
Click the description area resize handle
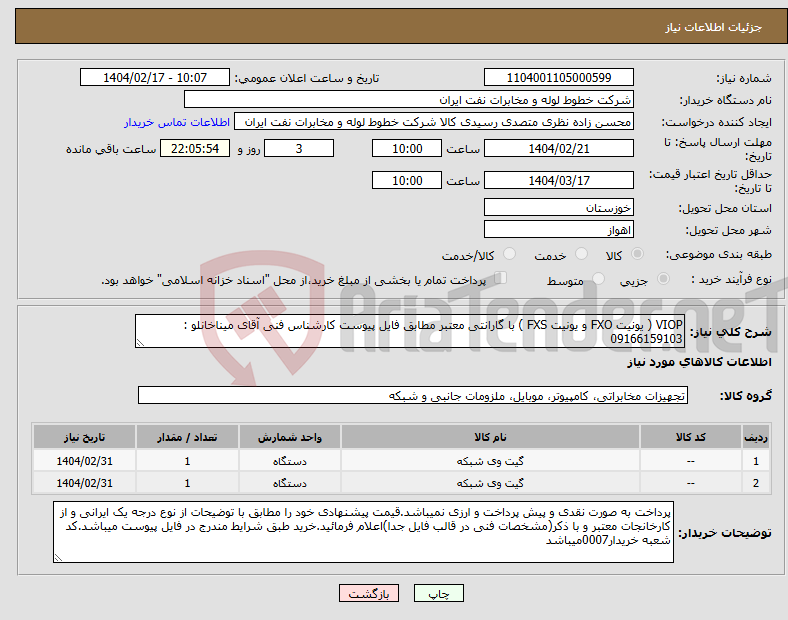pyautogui.click(x=140, y=343)
